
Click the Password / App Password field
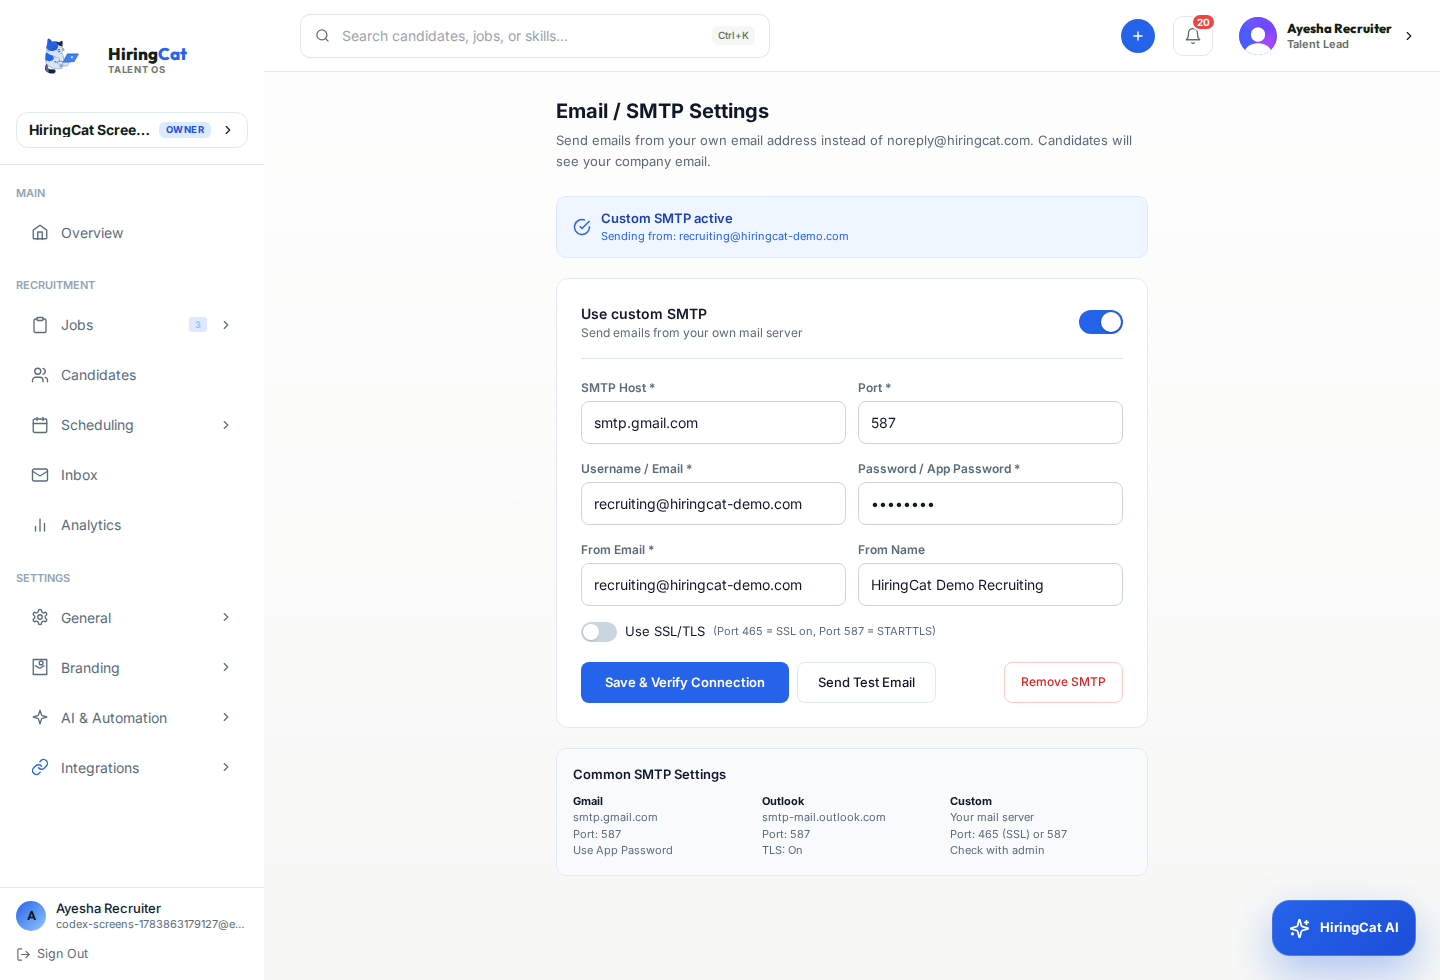point(990,504)
